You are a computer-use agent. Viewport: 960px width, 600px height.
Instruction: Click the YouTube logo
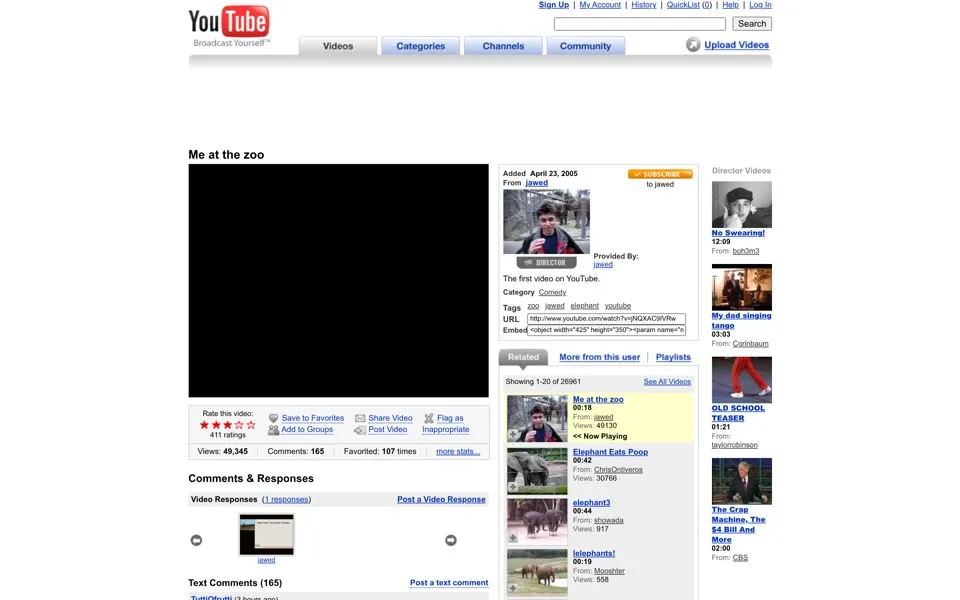pyautogui.click(x=229, y=22)
